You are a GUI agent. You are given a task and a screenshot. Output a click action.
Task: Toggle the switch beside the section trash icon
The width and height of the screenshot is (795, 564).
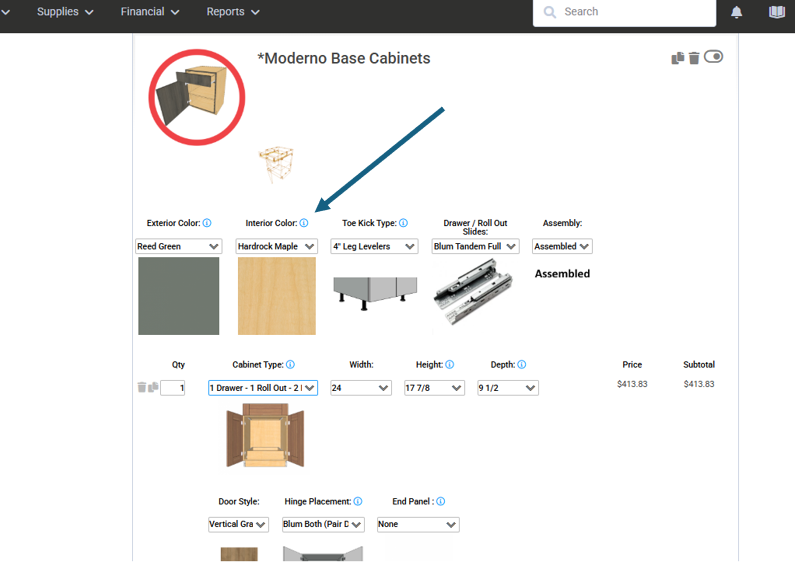coord(713,57)
